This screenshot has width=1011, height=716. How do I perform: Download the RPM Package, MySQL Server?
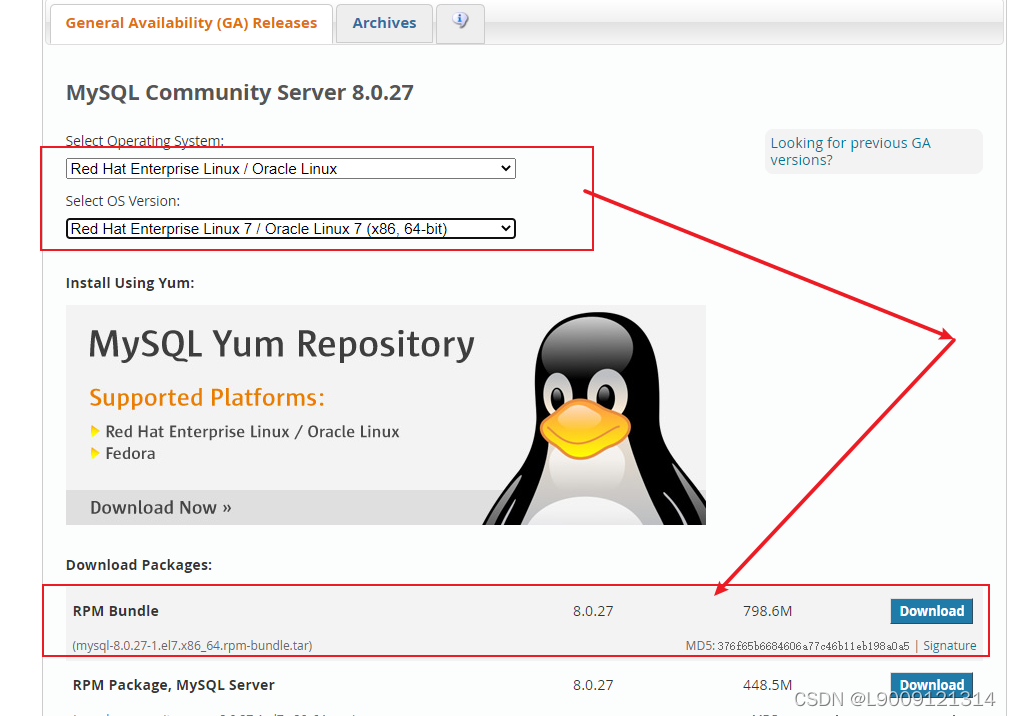click(x=931, y=684)
